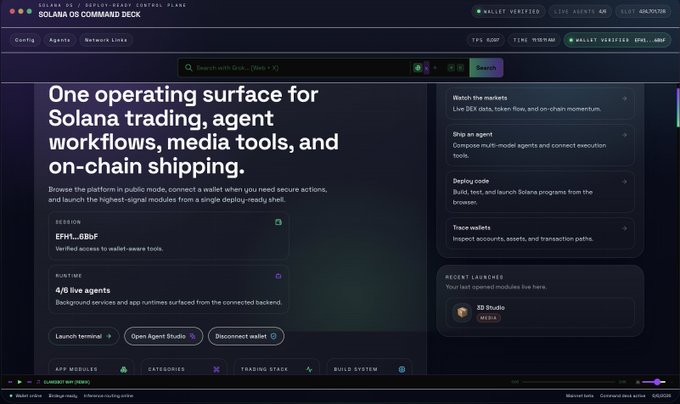Click the Time indicator pill
The image size is (680, 404).
tap(534, 40)
